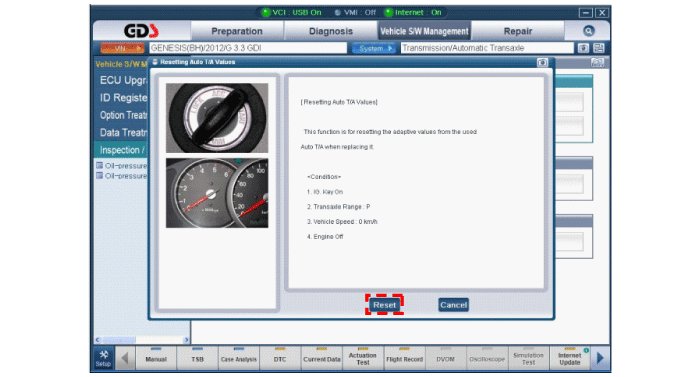Open Current Data in bottom toolbar
Viewport: 700px width, 377px height.
(x=321, y=359)
